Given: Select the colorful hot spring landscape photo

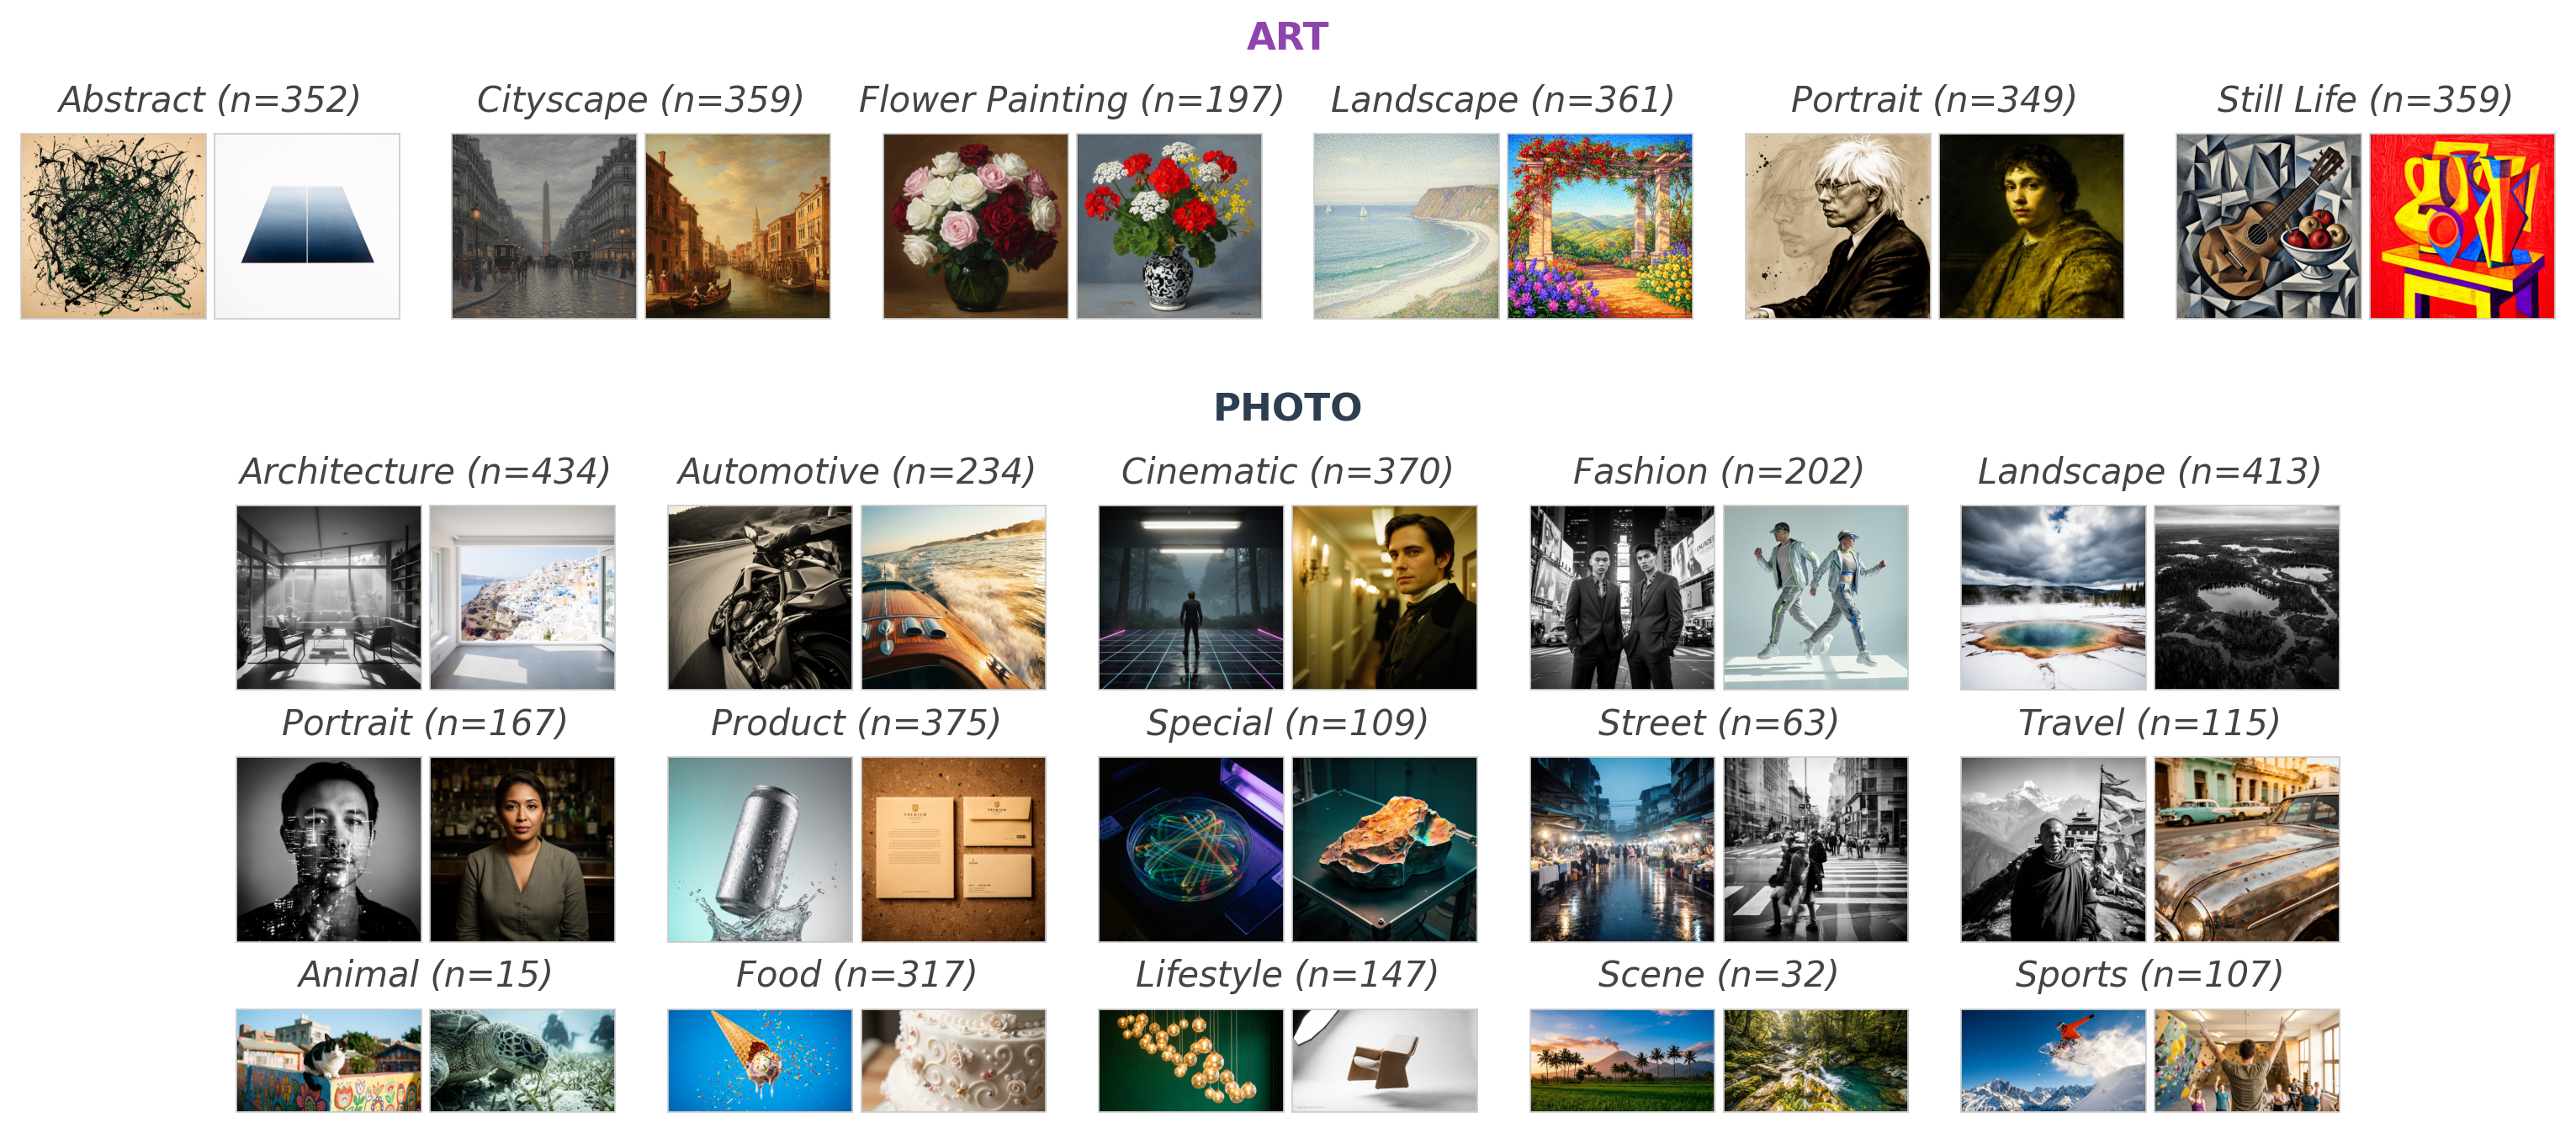Looking at the screenshot, I should [2053, 597].
